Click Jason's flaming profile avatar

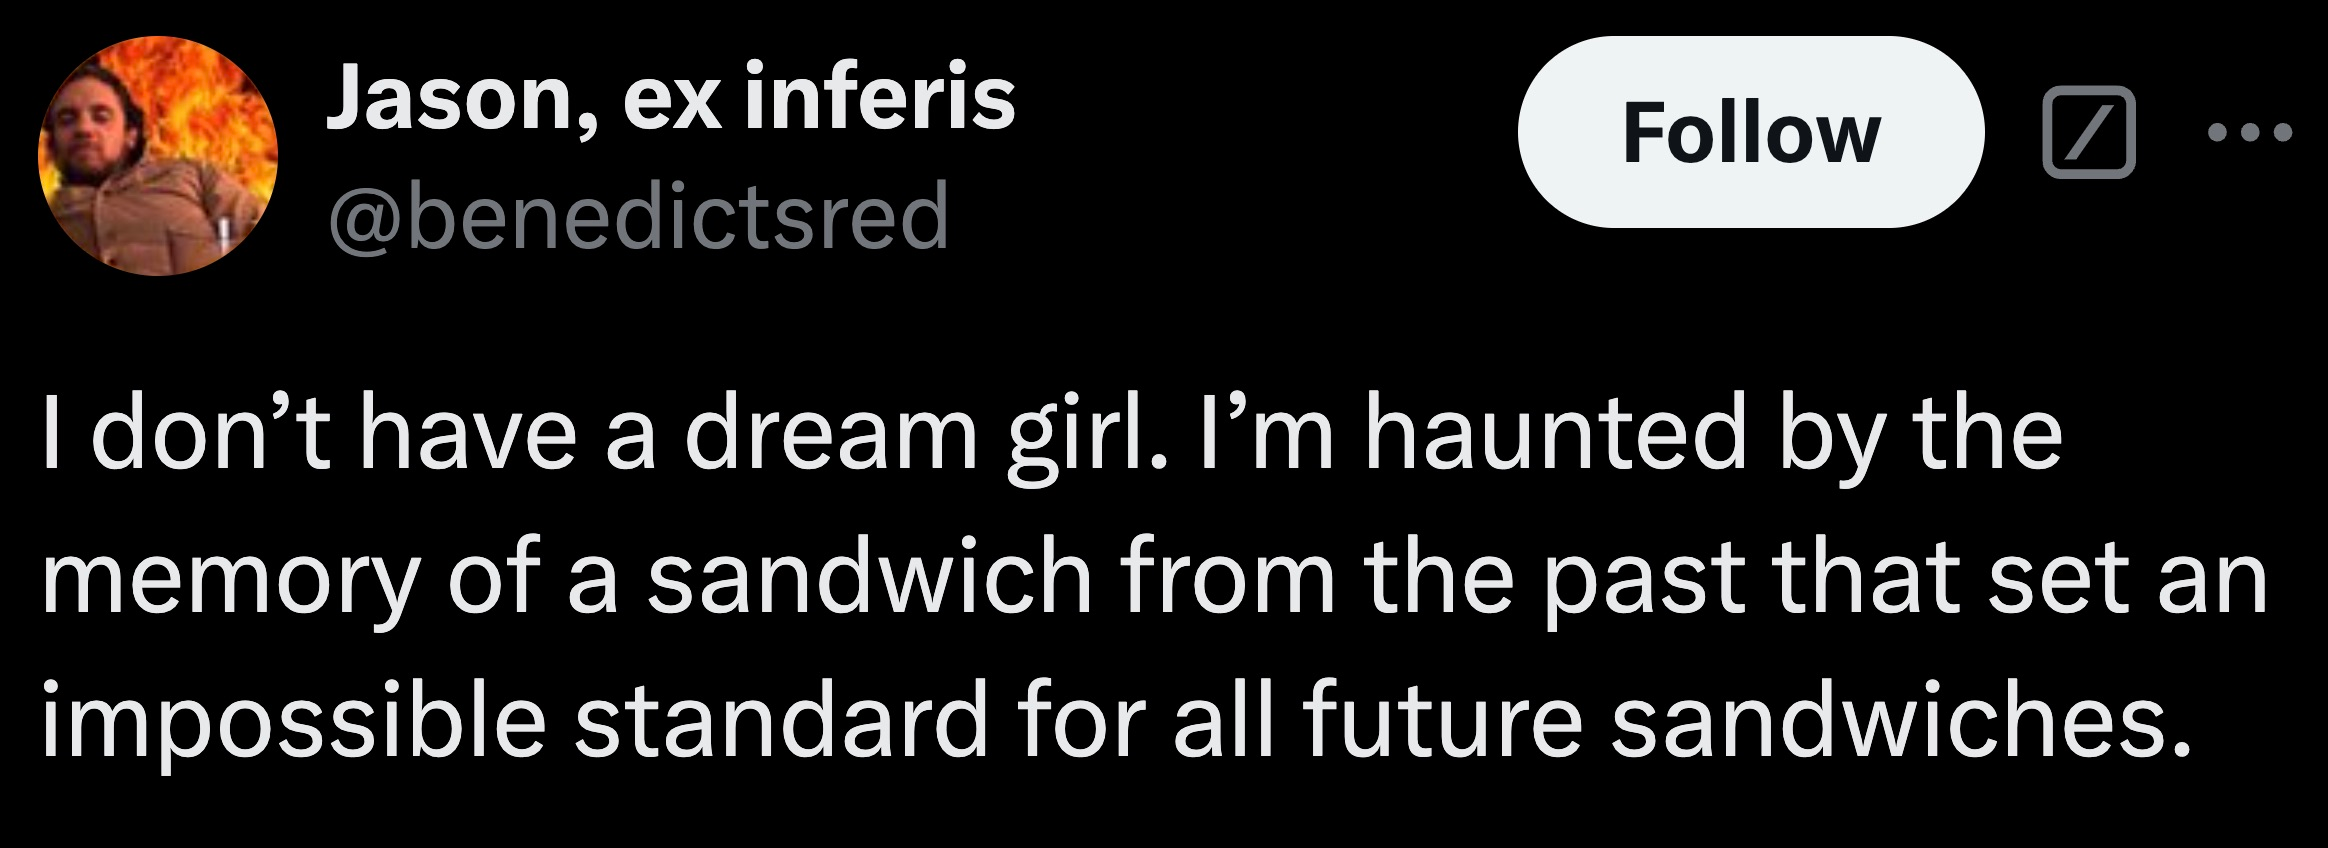[x=157, y=155]
